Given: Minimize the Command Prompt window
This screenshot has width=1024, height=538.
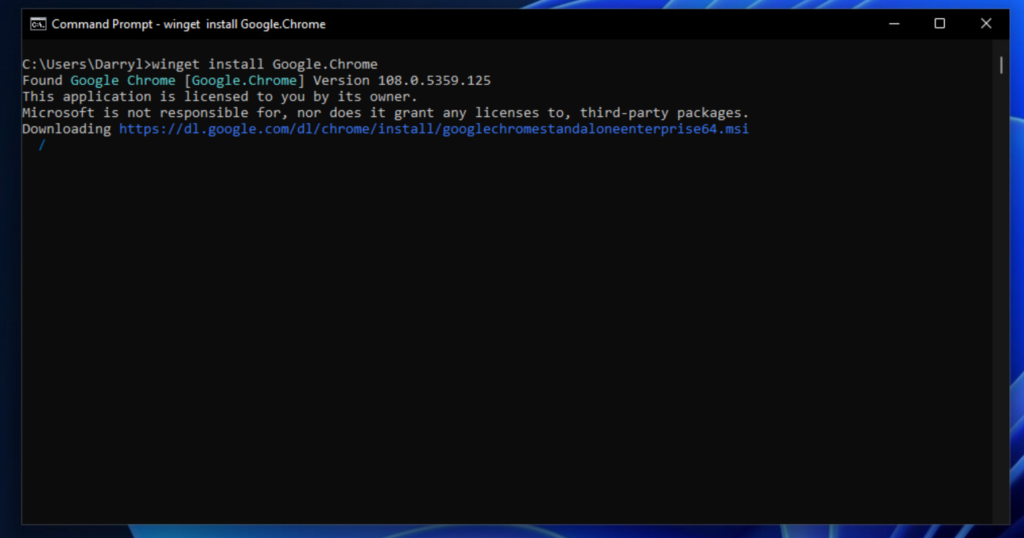Looking at the screenshot, I should coord(894,24).
